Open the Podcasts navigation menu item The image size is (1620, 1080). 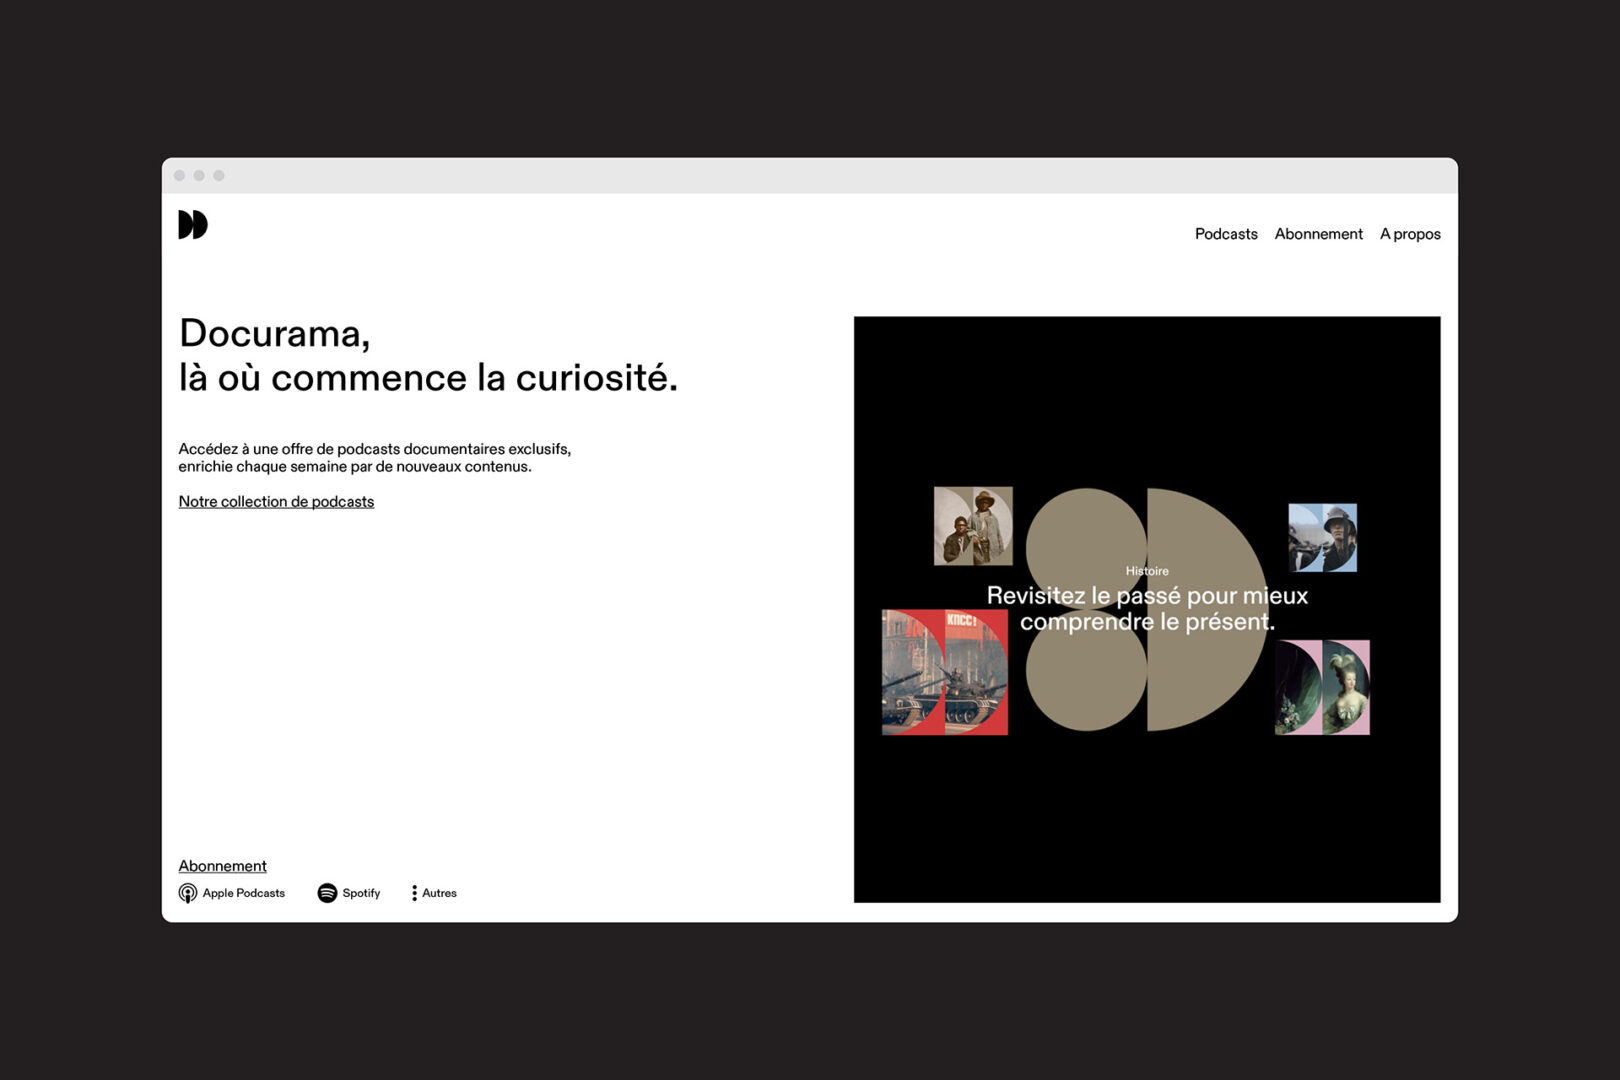1225,234
